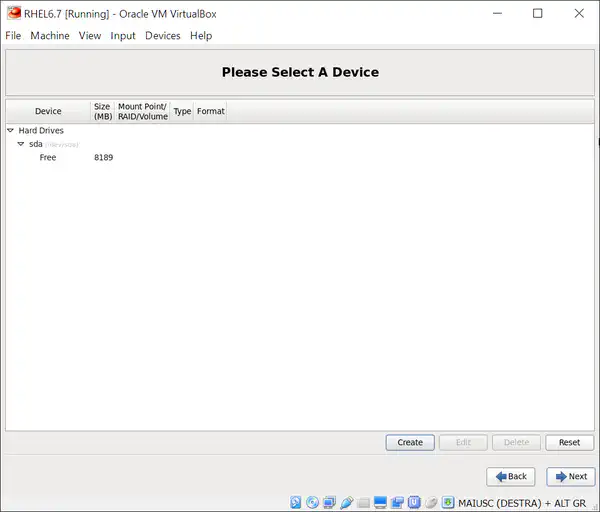The image size is (600, 512).
Task: Click the mouse integration status icon
Action: 431,502
